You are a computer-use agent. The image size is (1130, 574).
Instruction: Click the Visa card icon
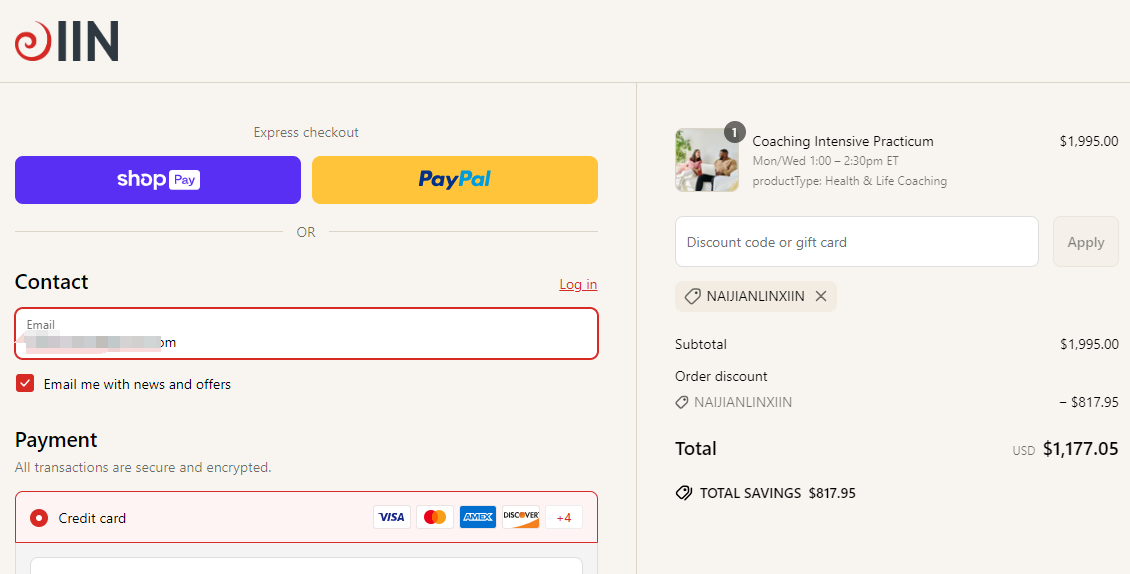click(391, 517)
